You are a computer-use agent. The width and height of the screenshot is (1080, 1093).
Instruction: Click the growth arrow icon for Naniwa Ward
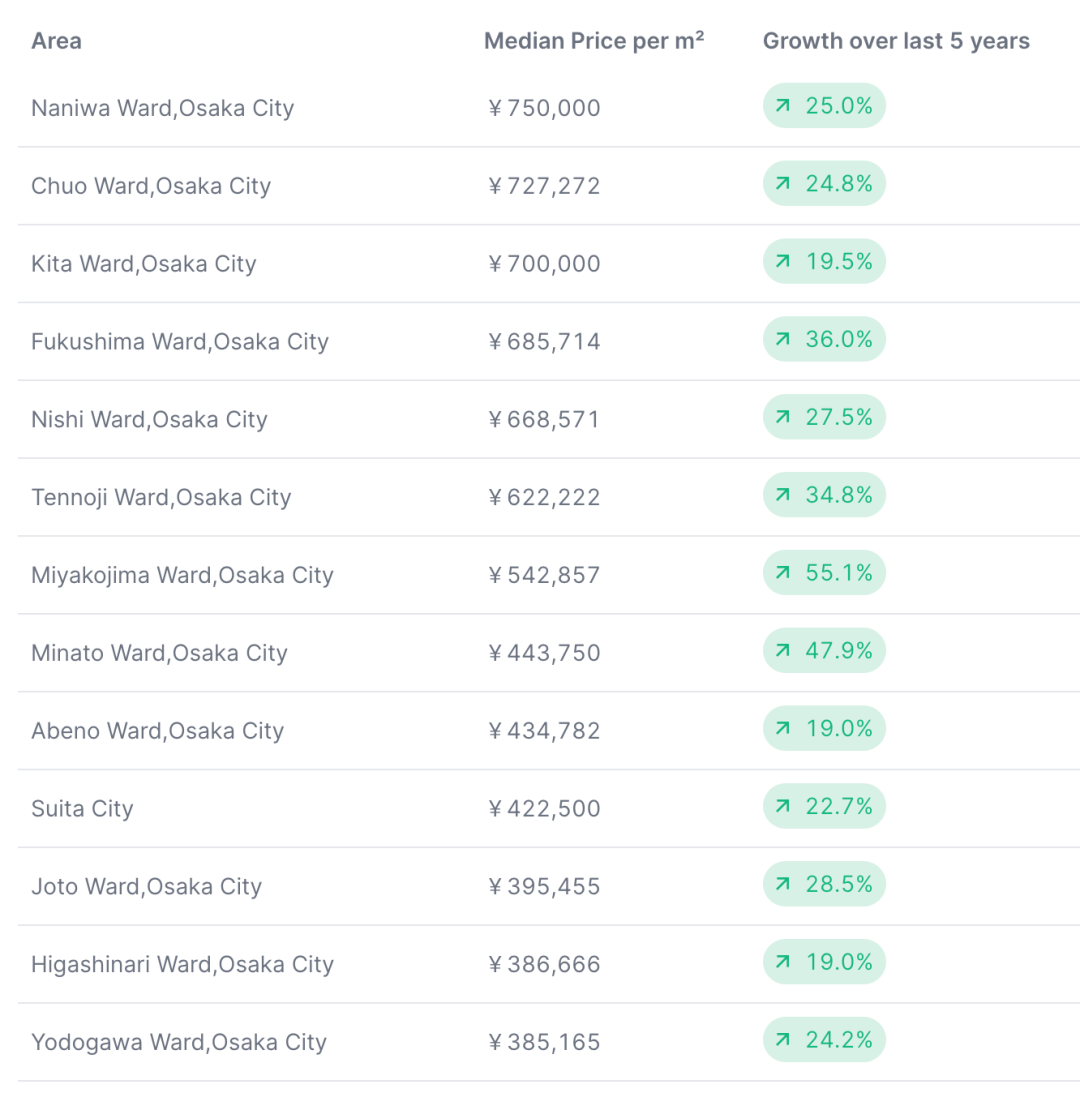tap(782, 105)
